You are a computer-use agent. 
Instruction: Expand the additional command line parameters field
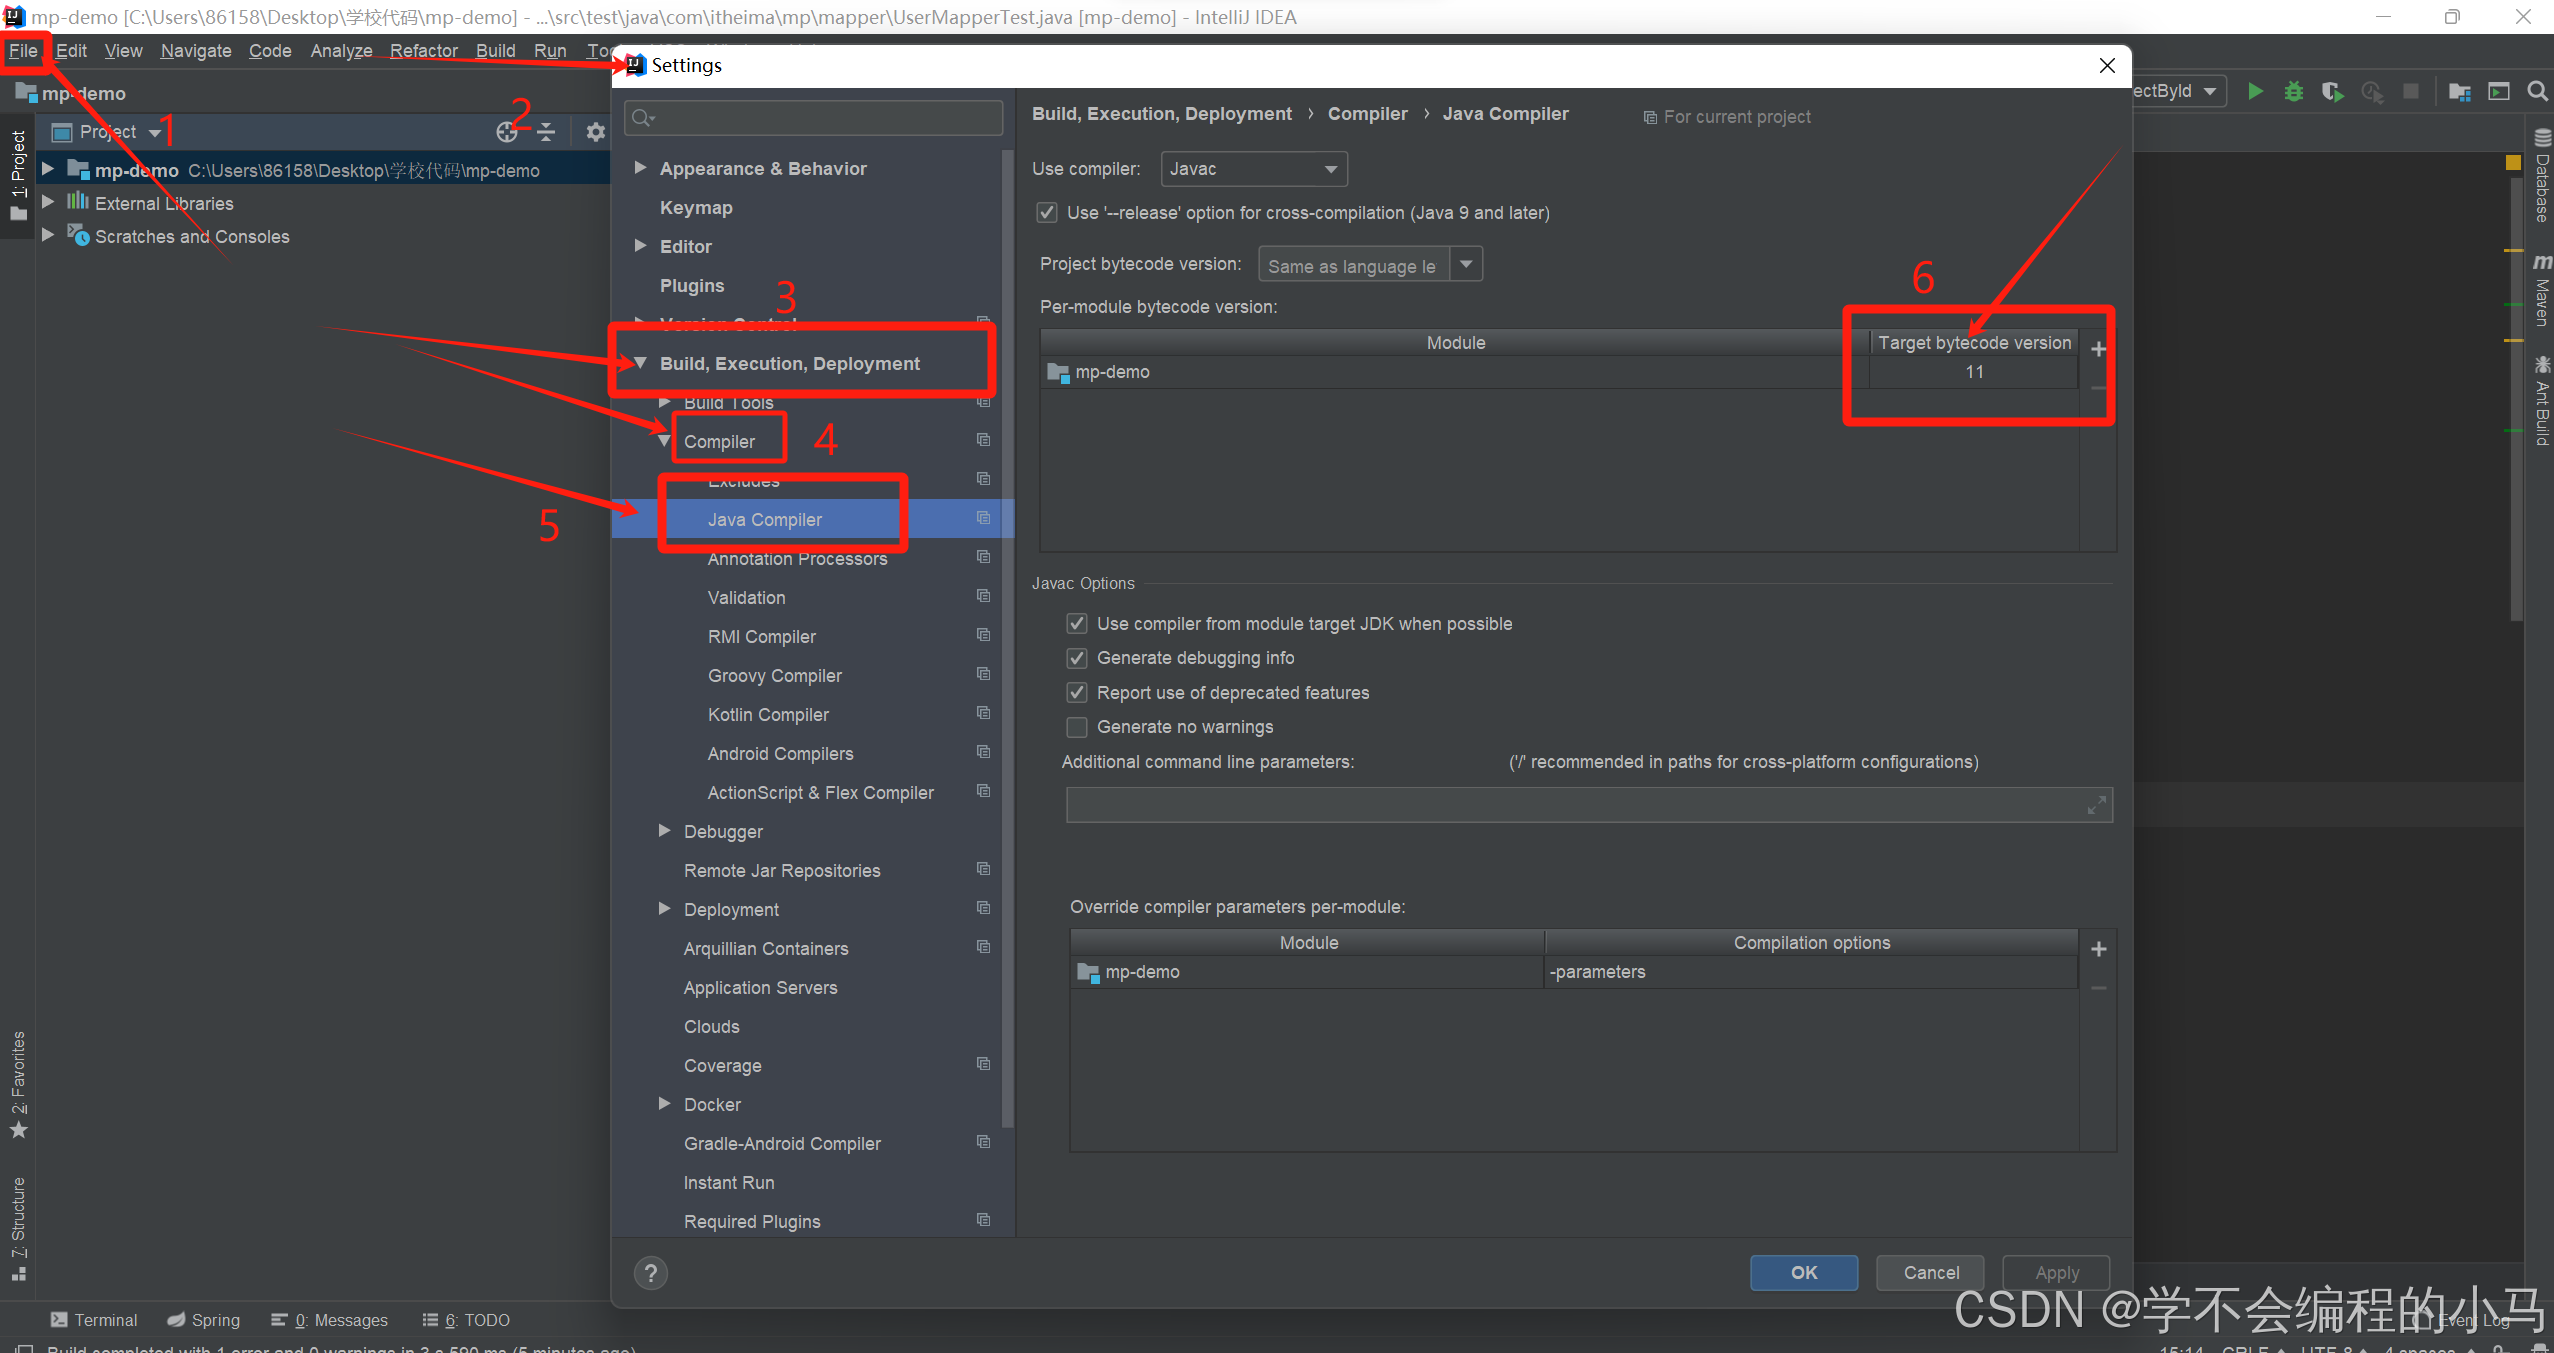pos(2096,805)
